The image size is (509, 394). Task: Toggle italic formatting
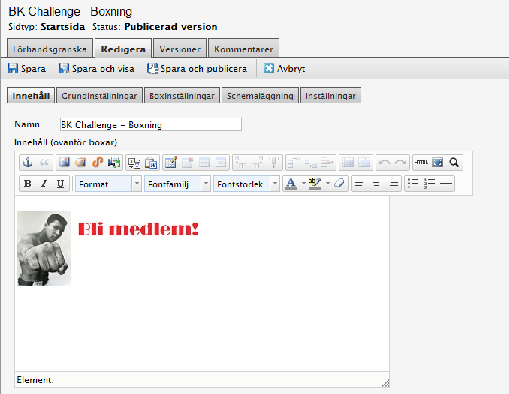44,184
